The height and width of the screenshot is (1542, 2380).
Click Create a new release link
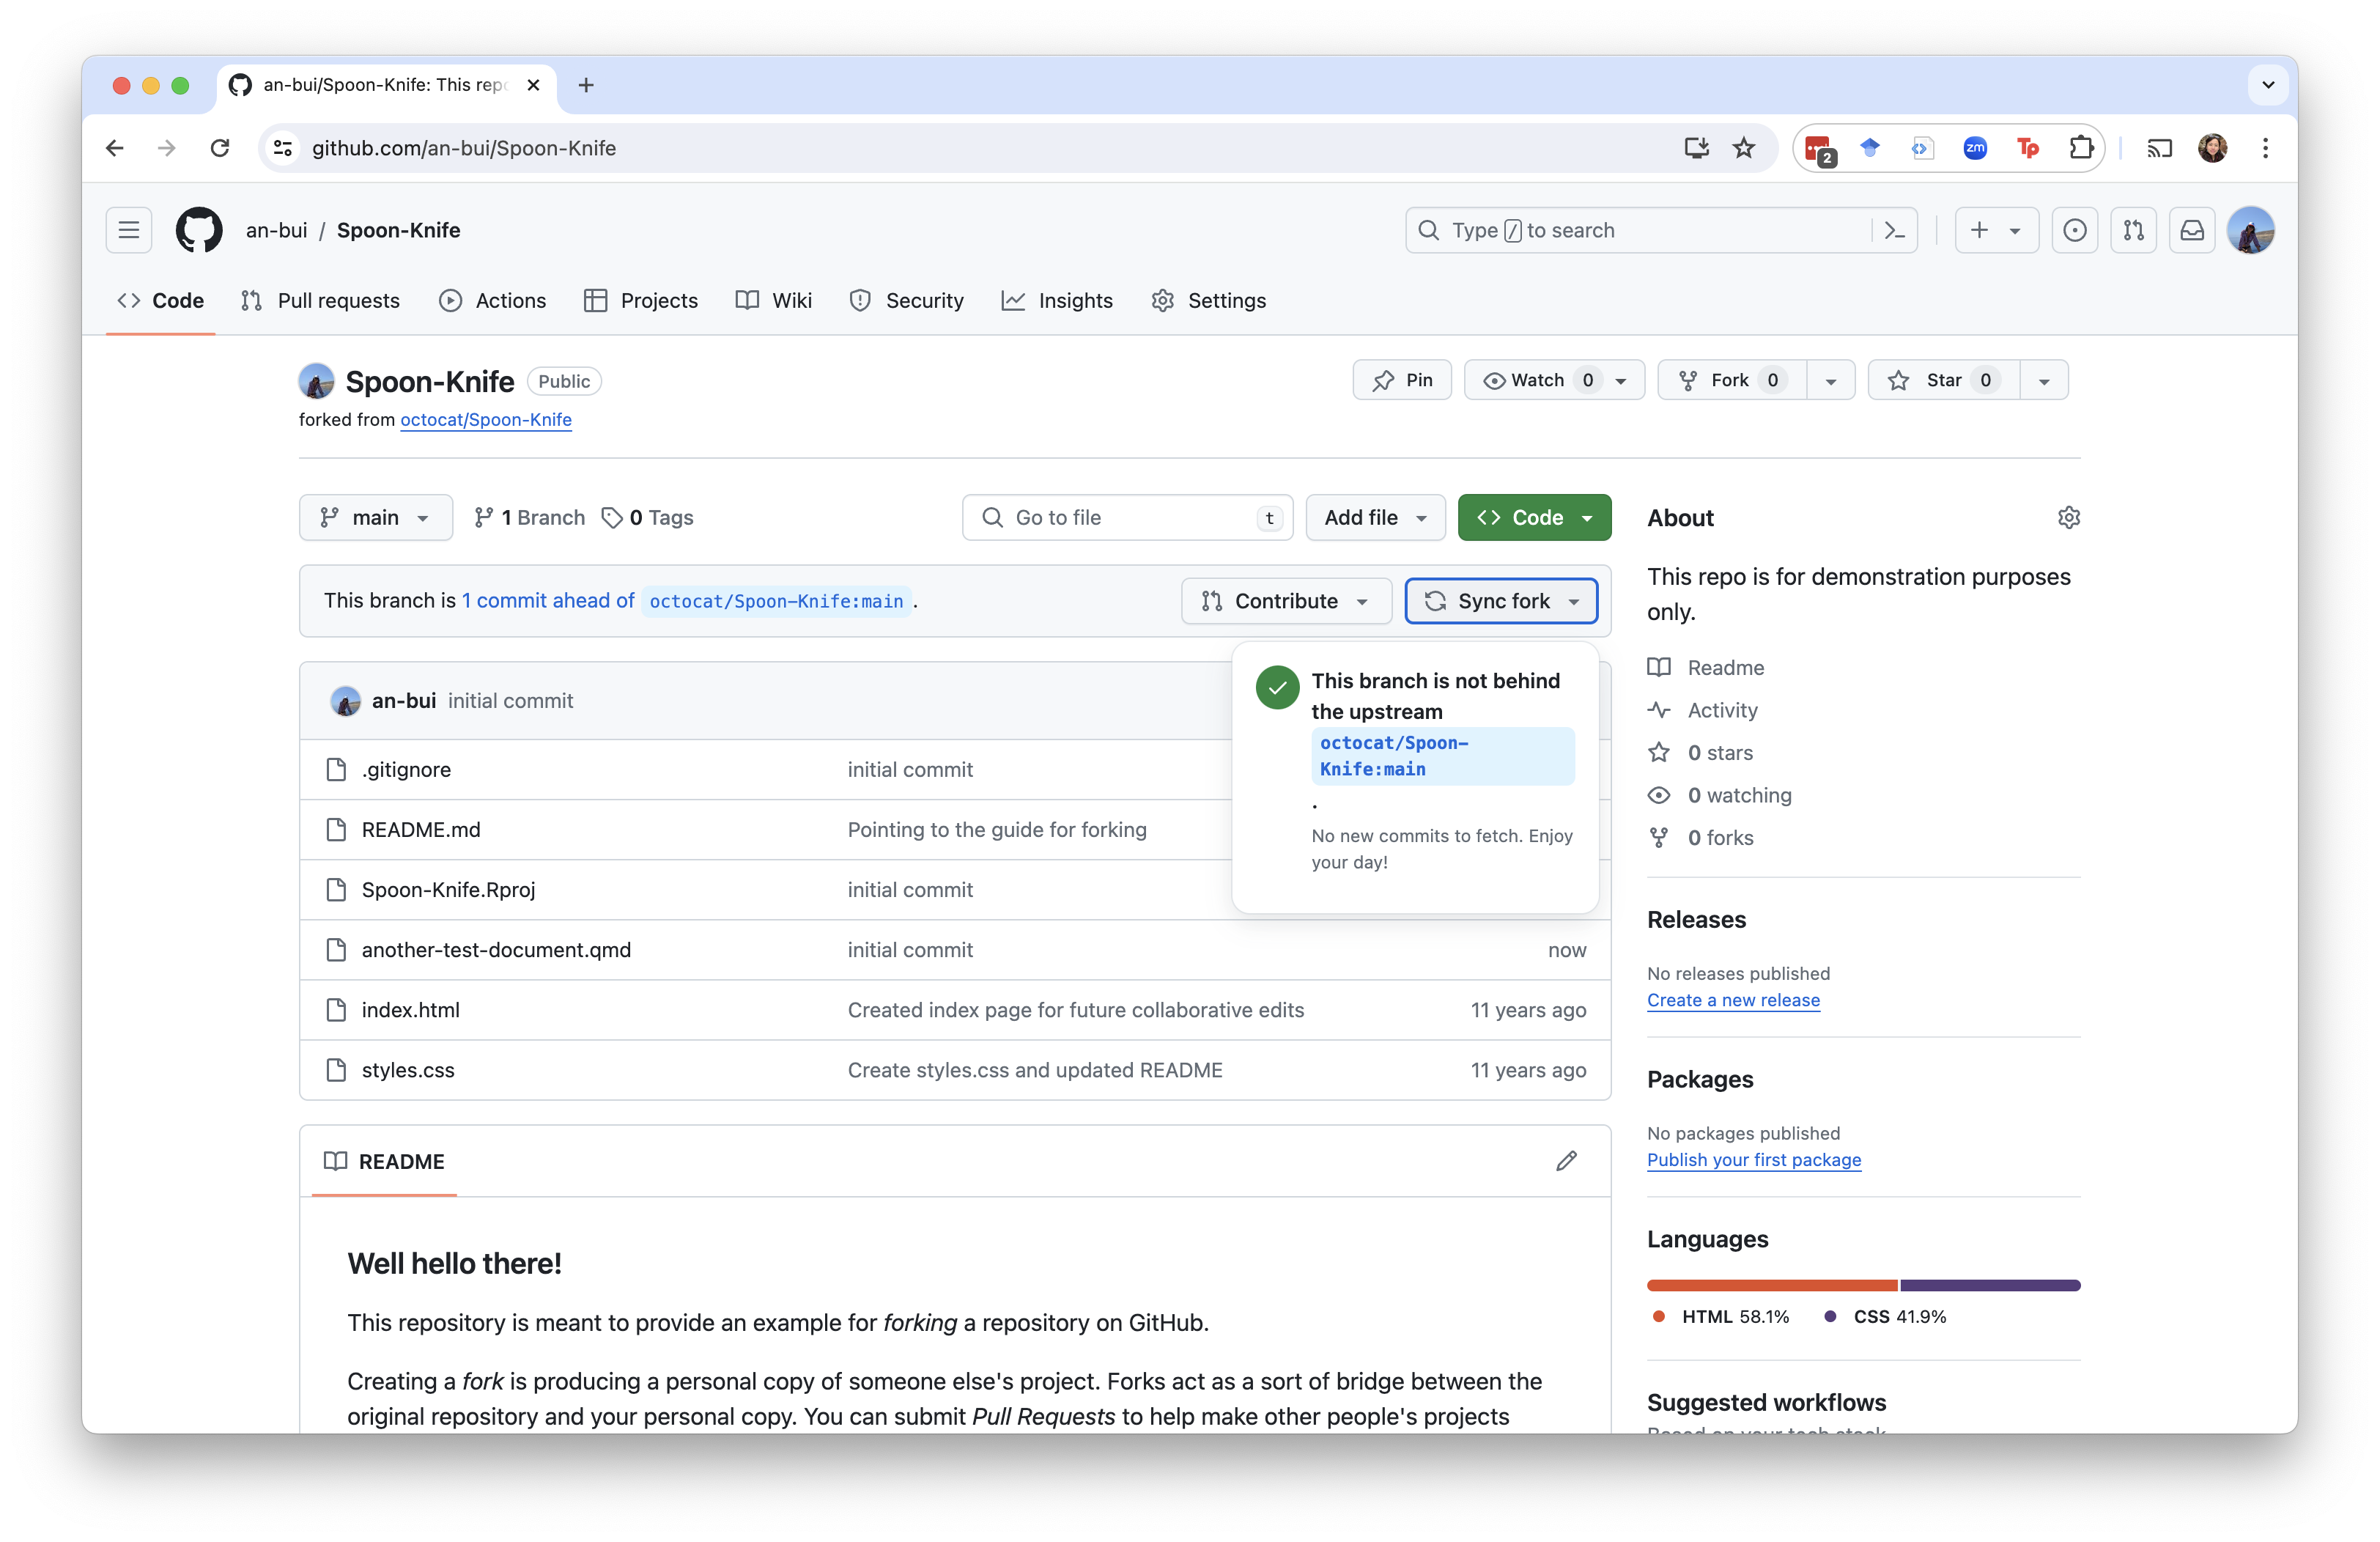(1733, 1000)
